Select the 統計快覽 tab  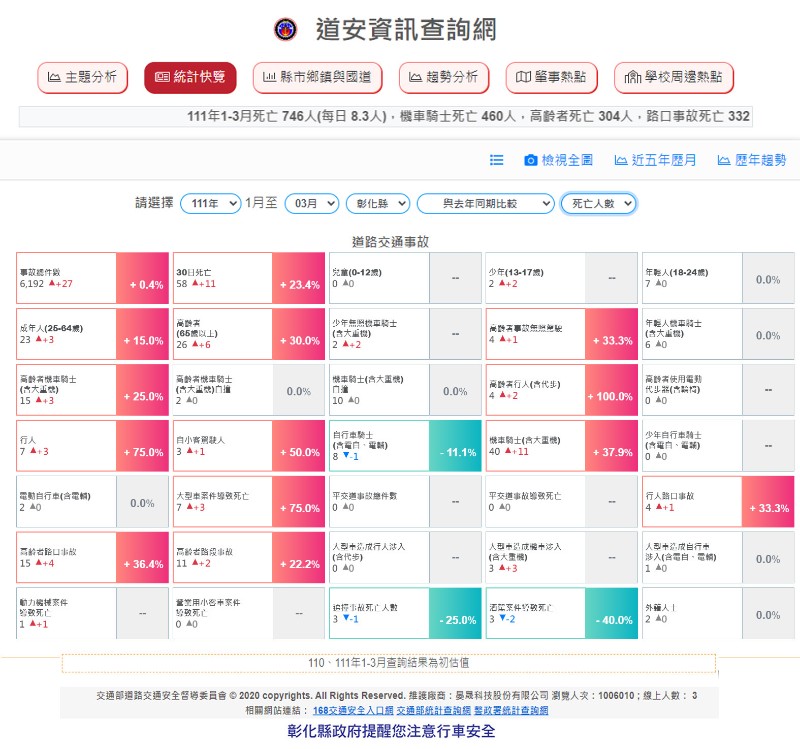(x=190, y=78)
